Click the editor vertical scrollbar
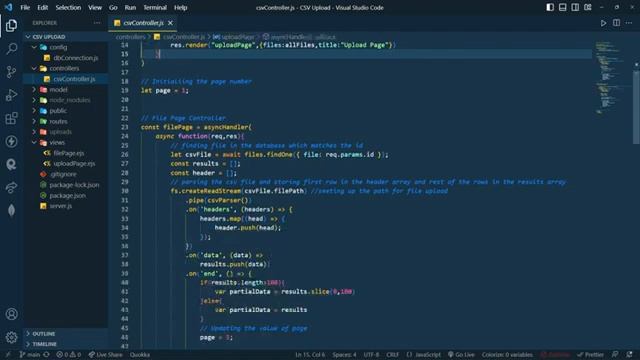Viewport: 640px width, 360px height. pyautogui.click(x=636, y=107)
